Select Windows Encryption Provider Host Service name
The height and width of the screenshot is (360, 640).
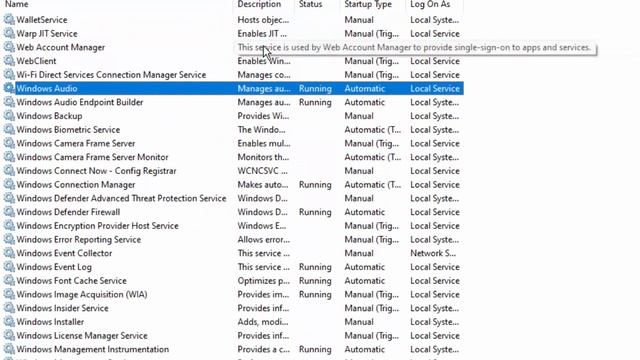click(x=98, y=226)
